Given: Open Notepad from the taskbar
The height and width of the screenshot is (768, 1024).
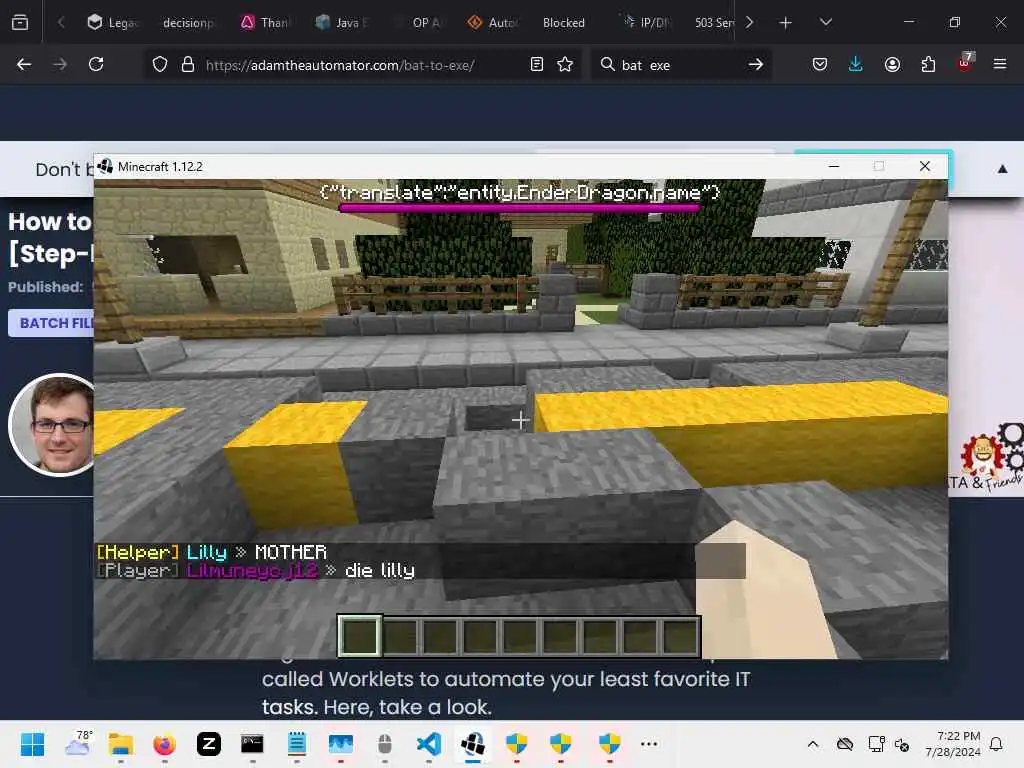Looking at the screenshot, I should tap(296, 744).
